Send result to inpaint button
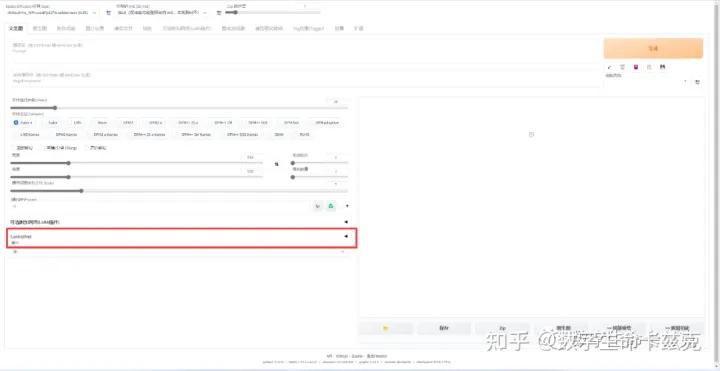The height and width of the screenshot is (371, 720). (619, 328)
